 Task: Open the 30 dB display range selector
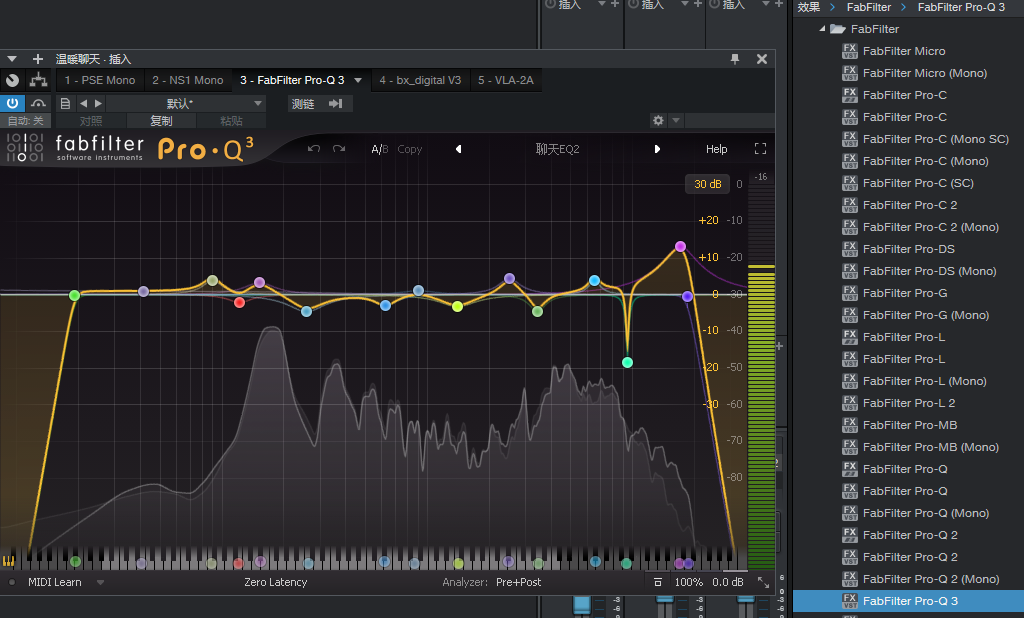tap(707, 184)
